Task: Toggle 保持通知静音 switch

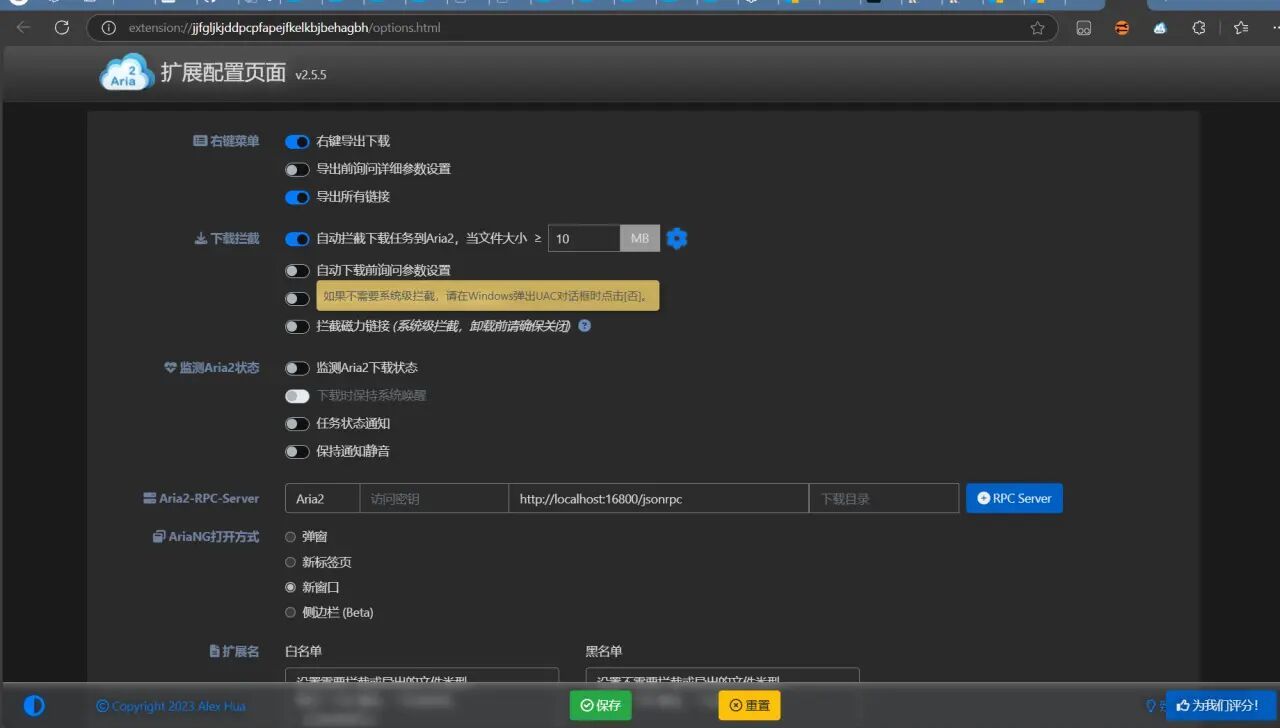Action: (297, 452)
